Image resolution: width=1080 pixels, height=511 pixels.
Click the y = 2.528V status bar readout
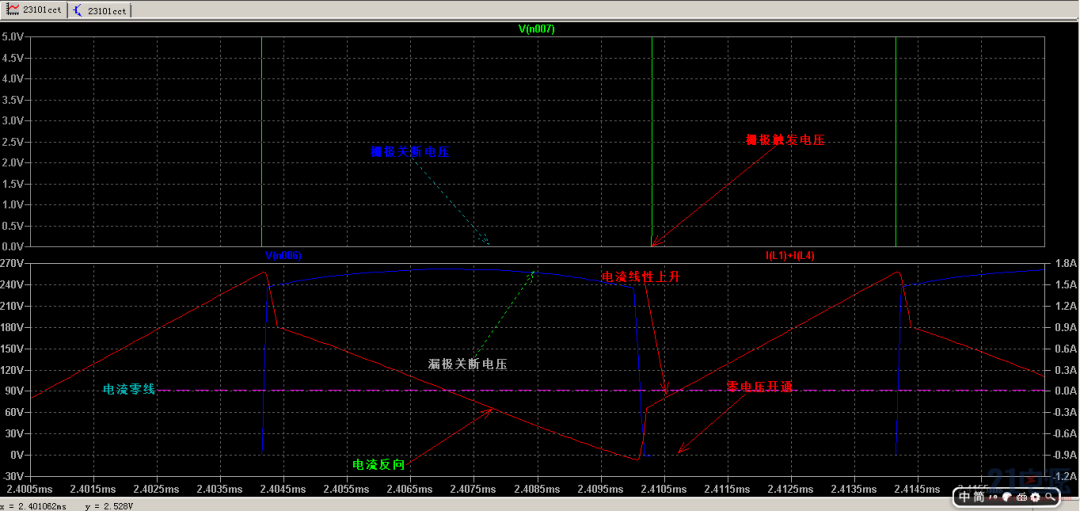109,506
